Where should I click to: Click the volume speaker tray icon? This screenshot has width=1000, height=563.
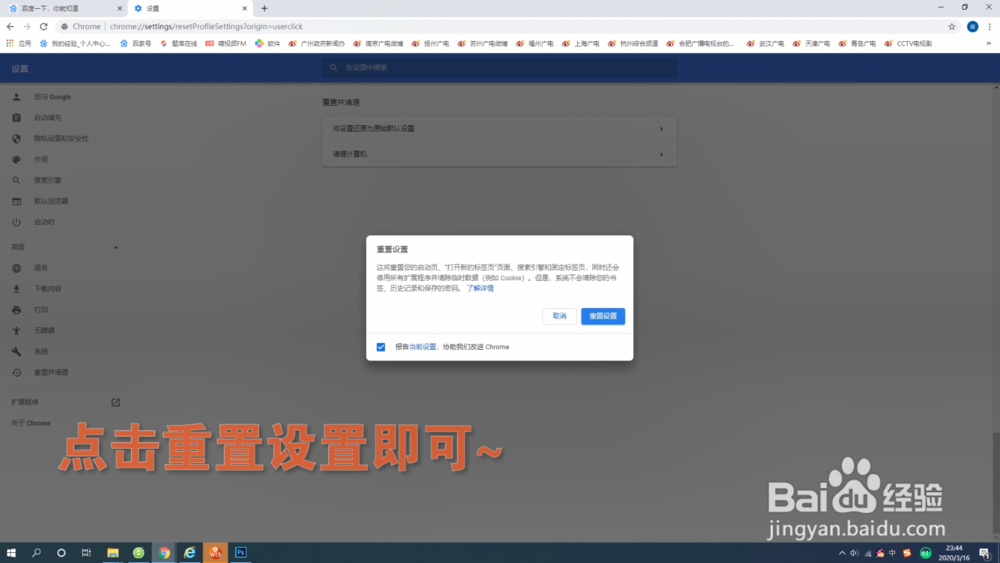coord(855,553)
